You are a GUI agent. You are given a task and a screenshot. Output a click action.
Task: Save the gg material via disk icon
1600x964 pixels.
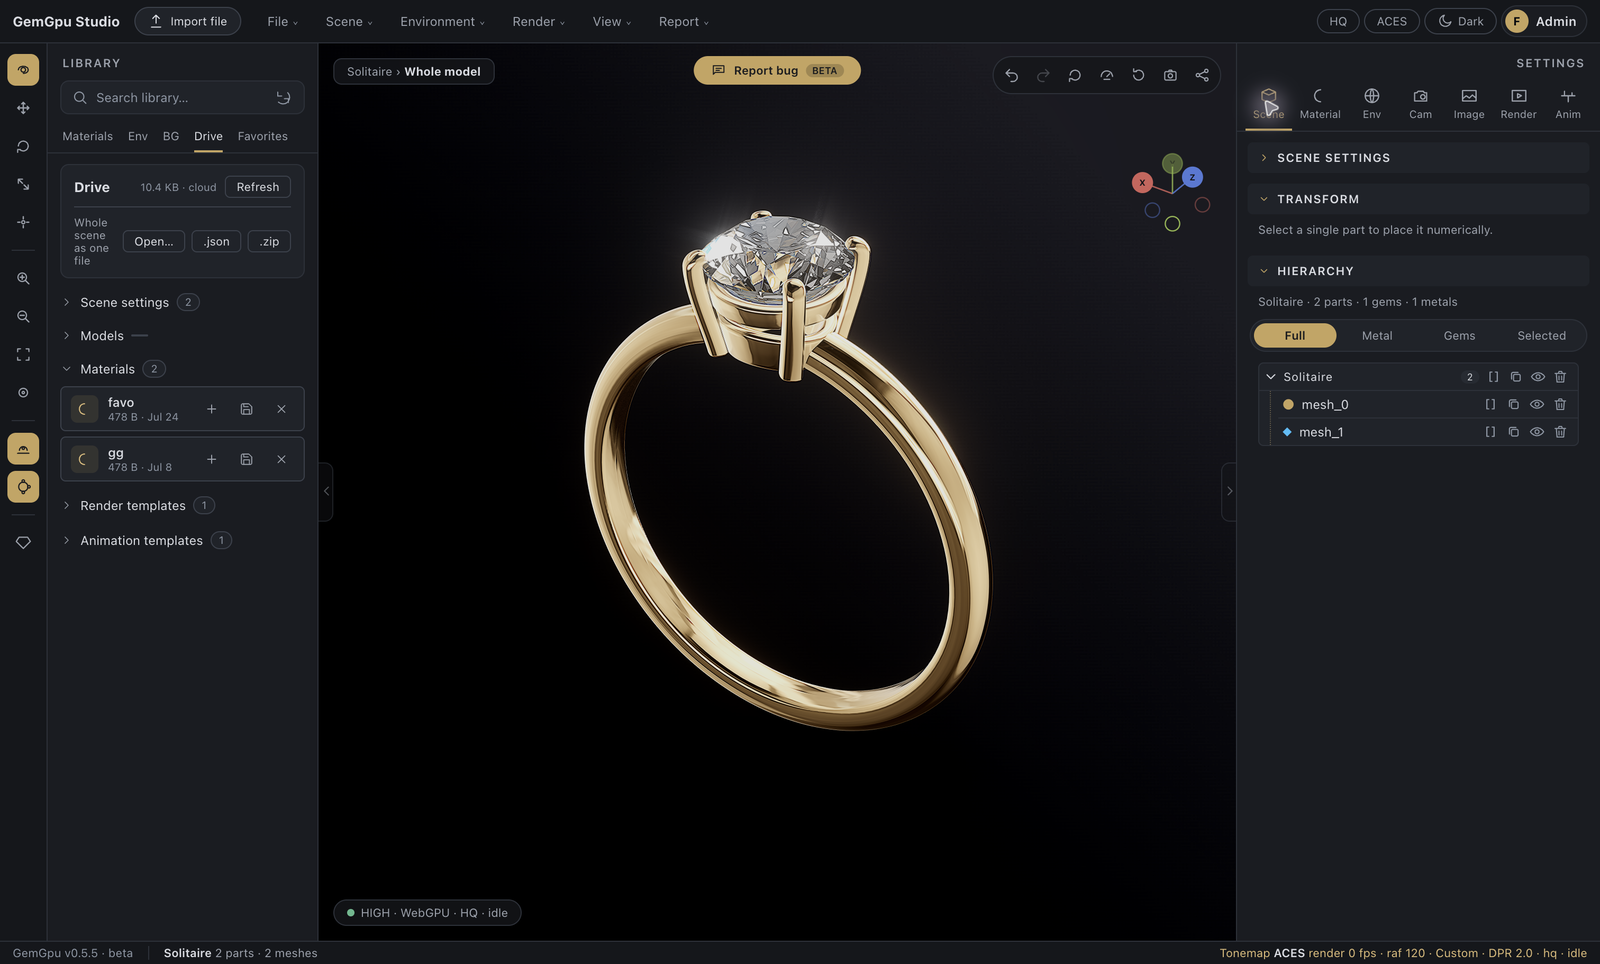pos(246,459)
